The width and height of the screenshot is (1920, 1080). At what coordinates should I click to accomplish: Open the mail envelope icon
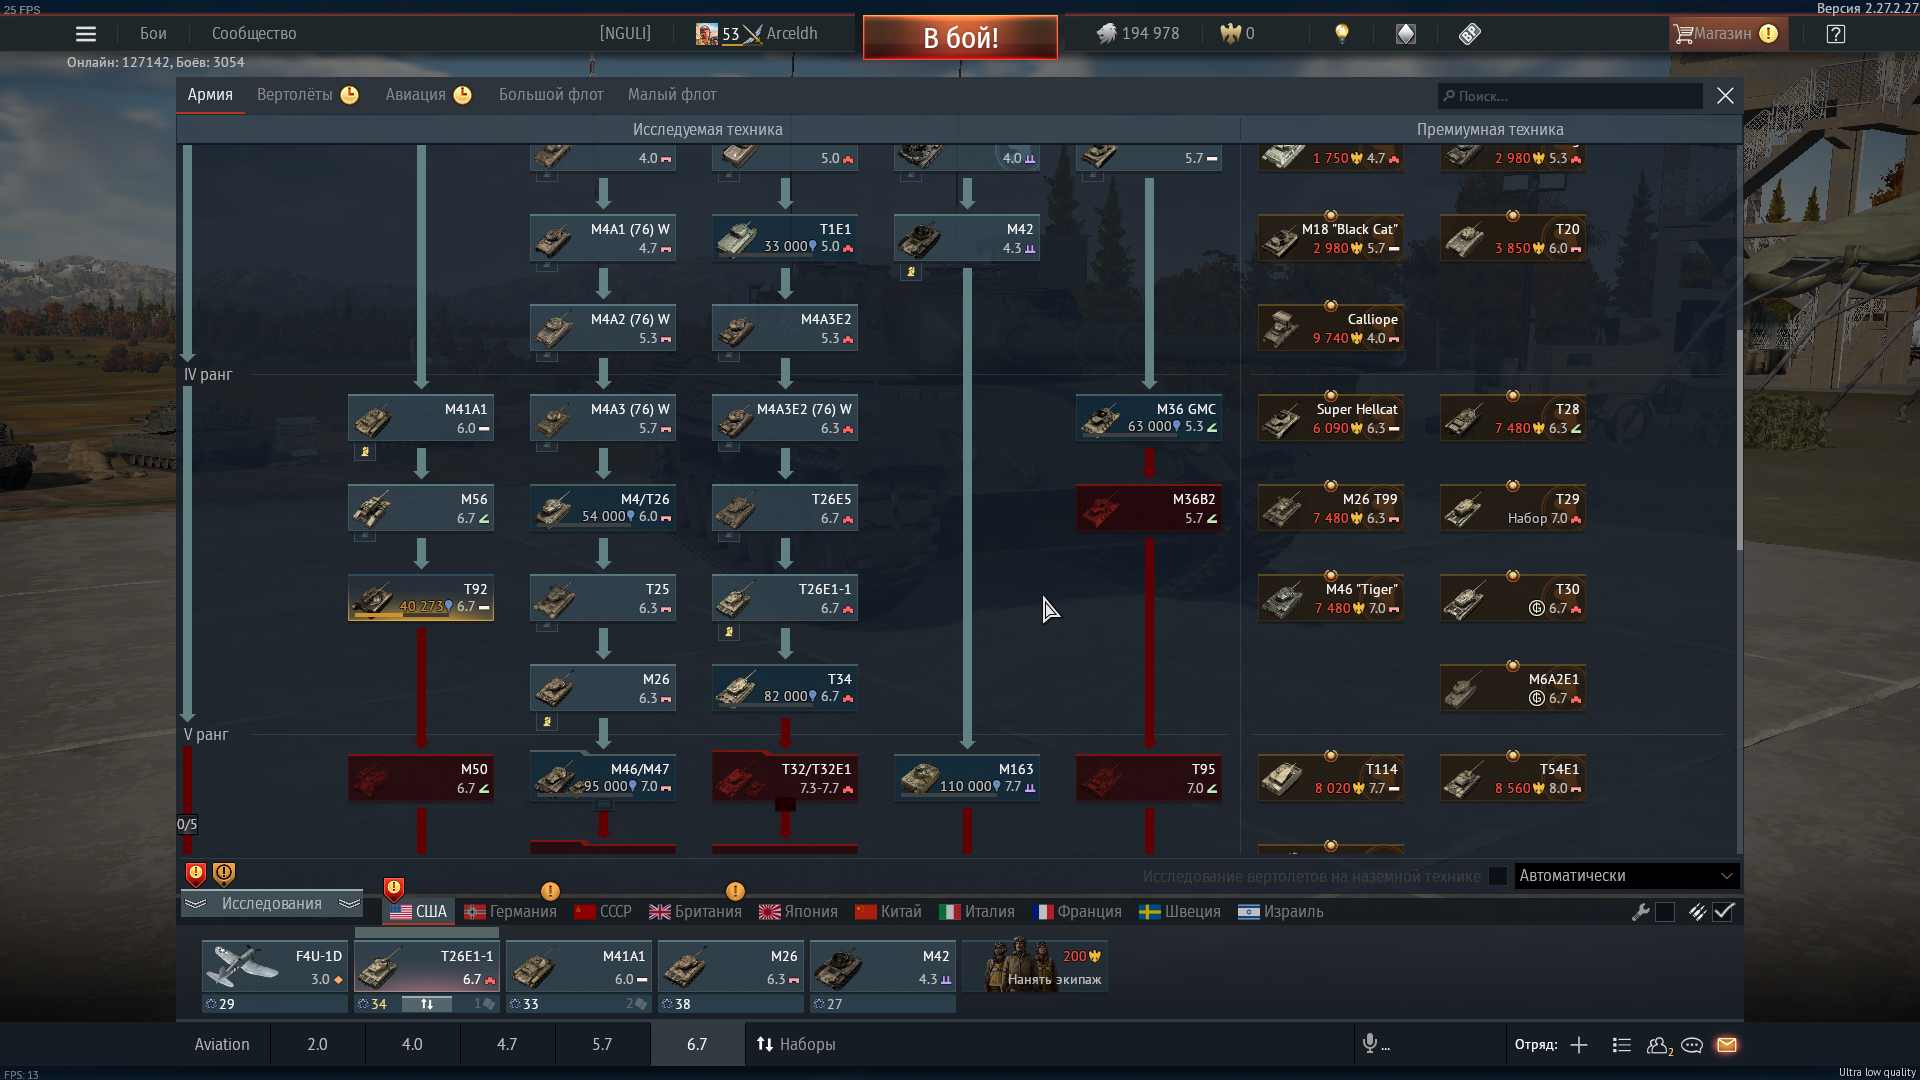click(x=1727, y=1045)
